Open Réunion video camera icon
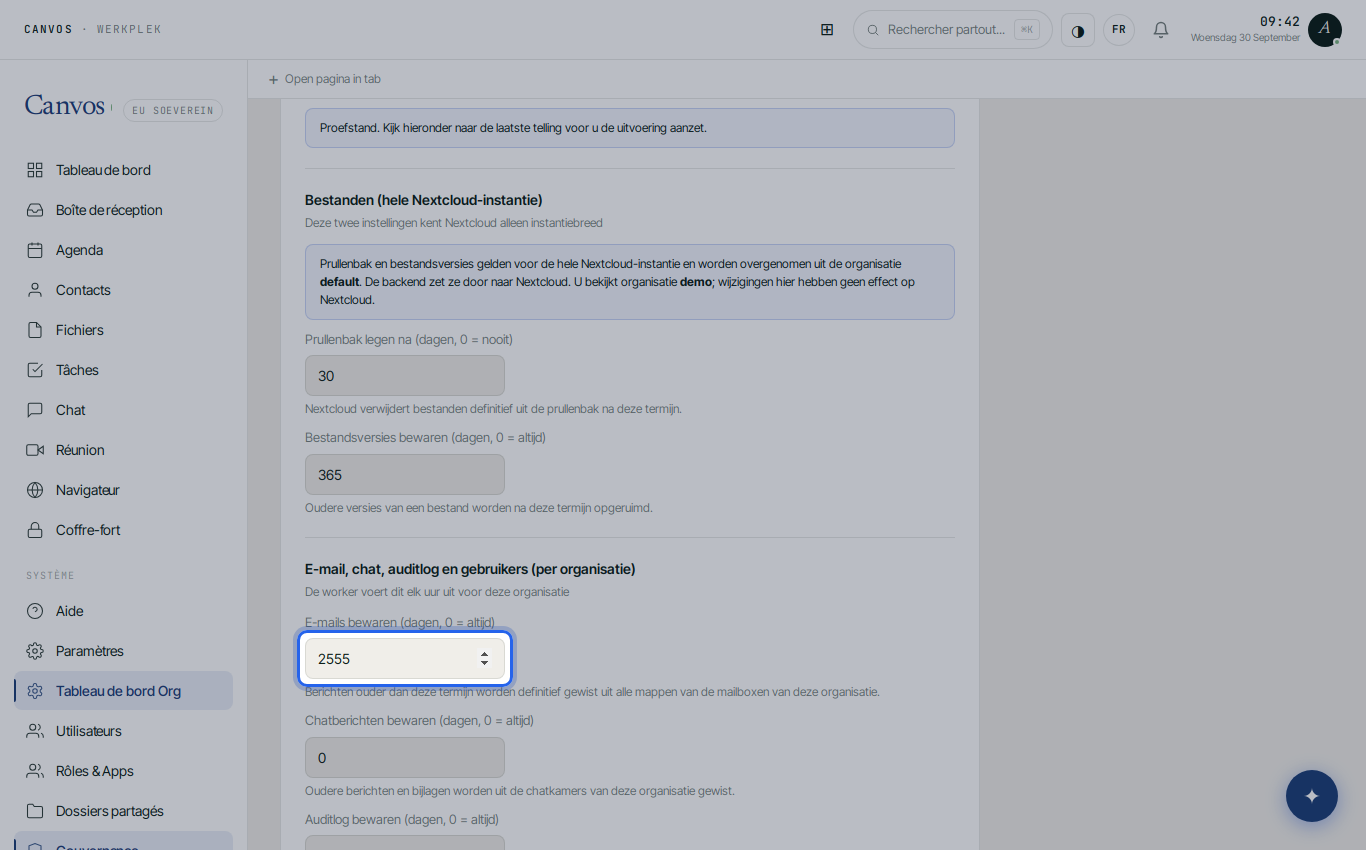The height and width of the screenshot is (850, 1366). 35,450
